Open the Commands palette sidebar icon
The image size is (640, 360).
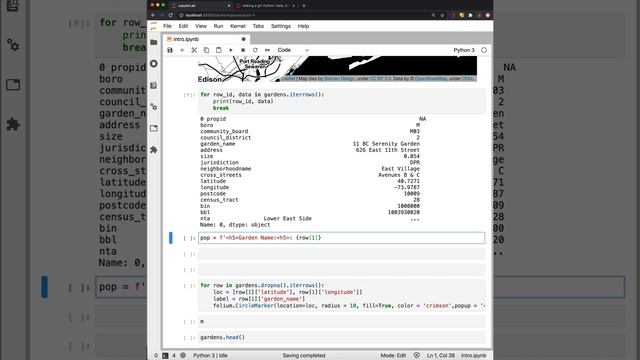(154, 85)
